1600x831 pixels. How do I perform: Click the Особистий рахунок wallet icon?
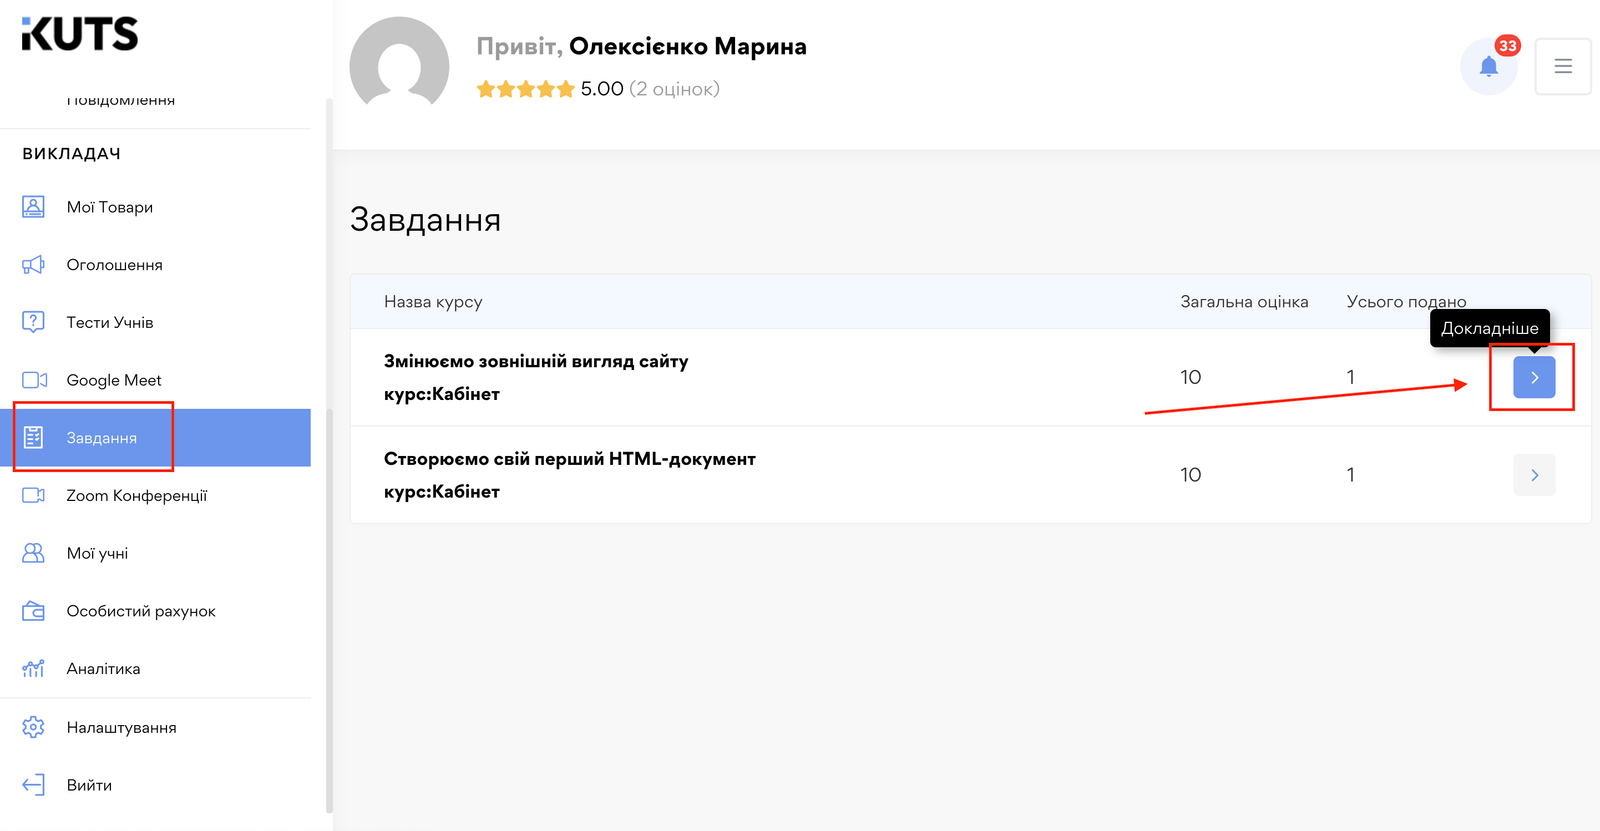click(x=33, y=611)
